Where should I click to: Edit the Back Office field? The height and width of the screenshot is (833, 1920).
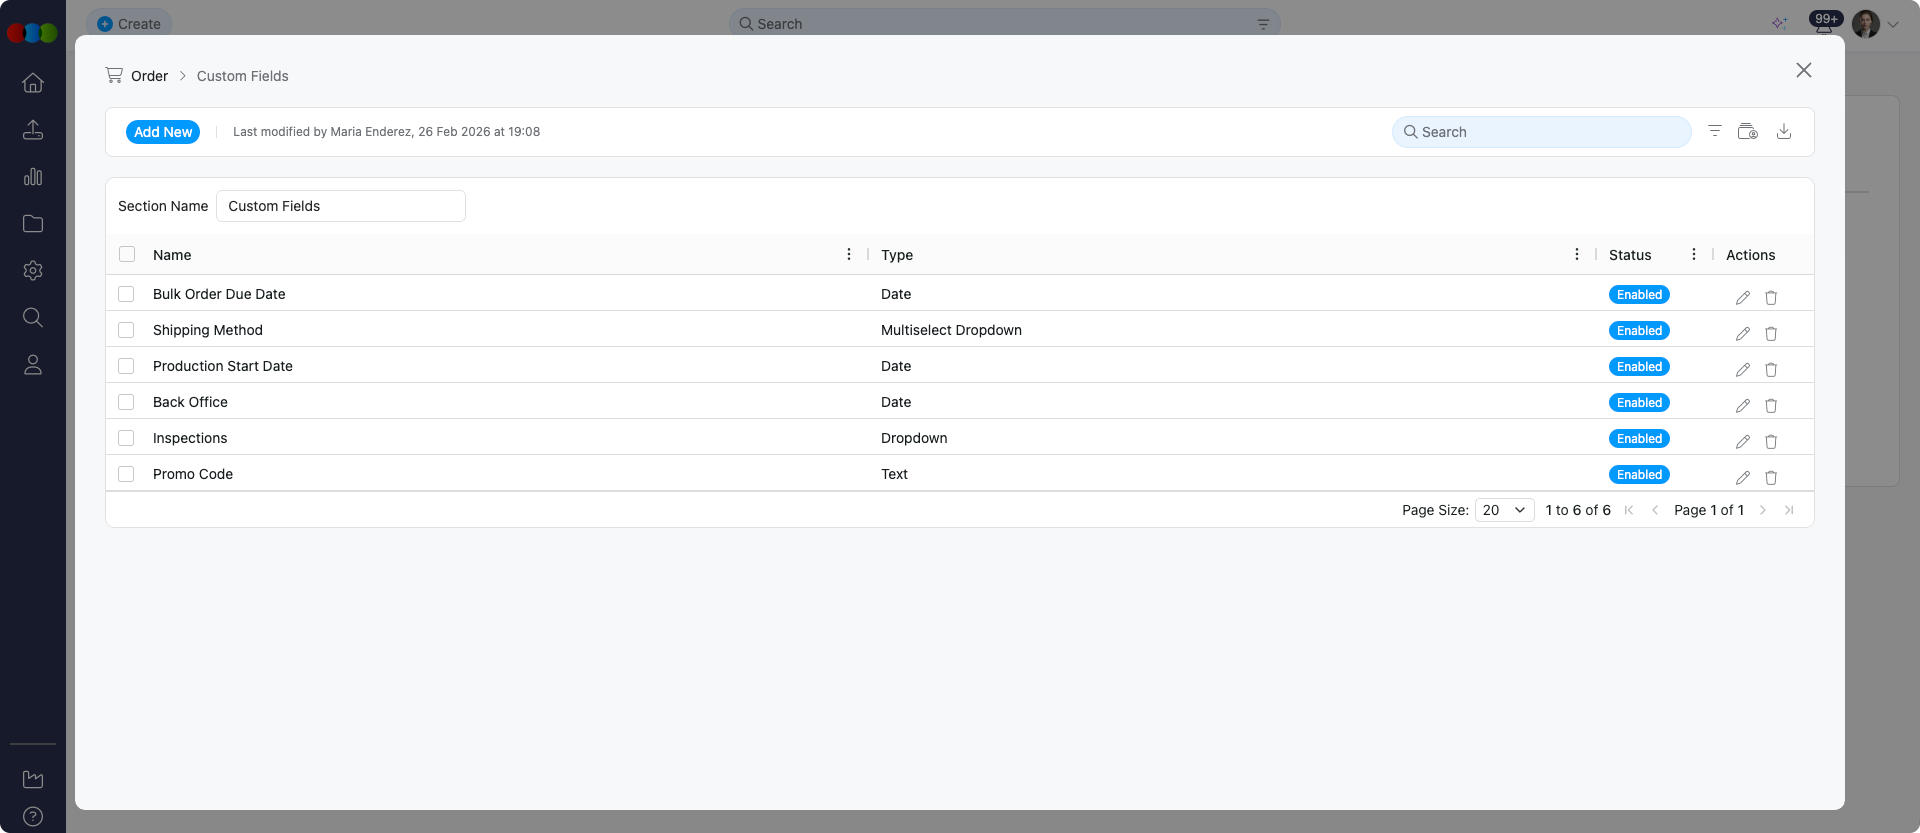click(x=1743, y=406)
